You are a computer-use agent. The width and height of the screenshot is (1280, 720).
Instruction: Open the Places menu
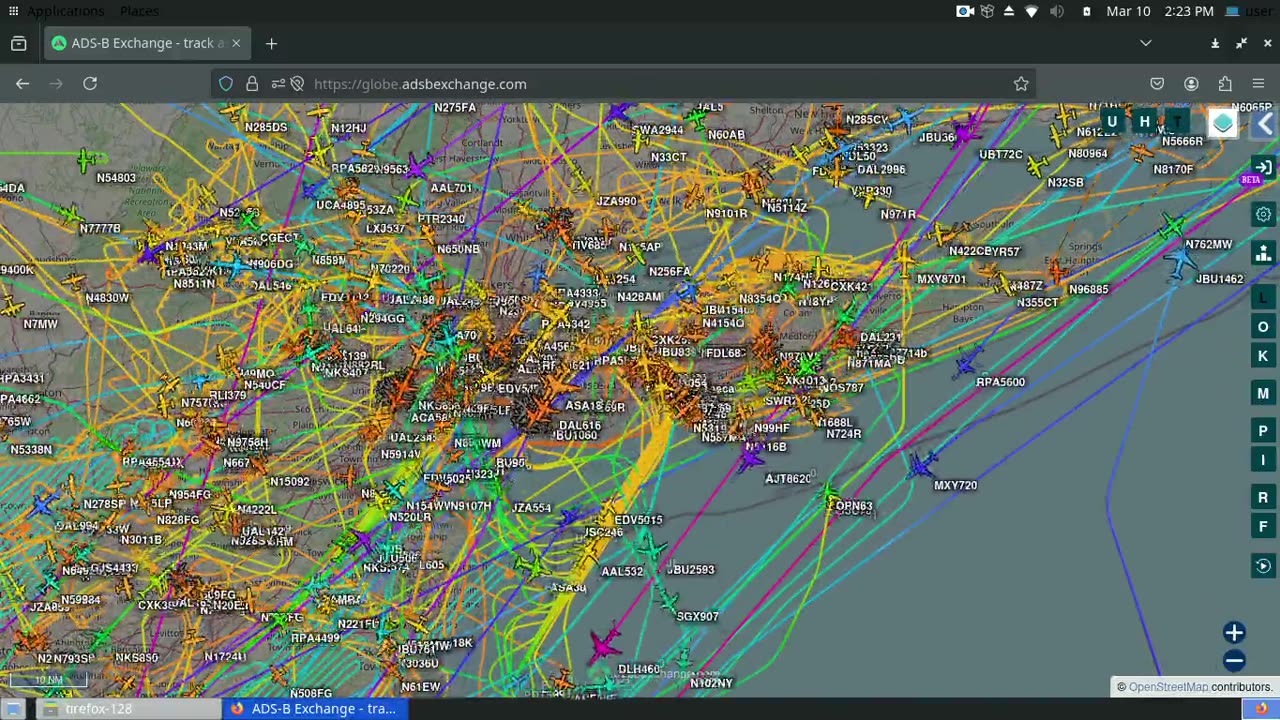pos(139,11)
